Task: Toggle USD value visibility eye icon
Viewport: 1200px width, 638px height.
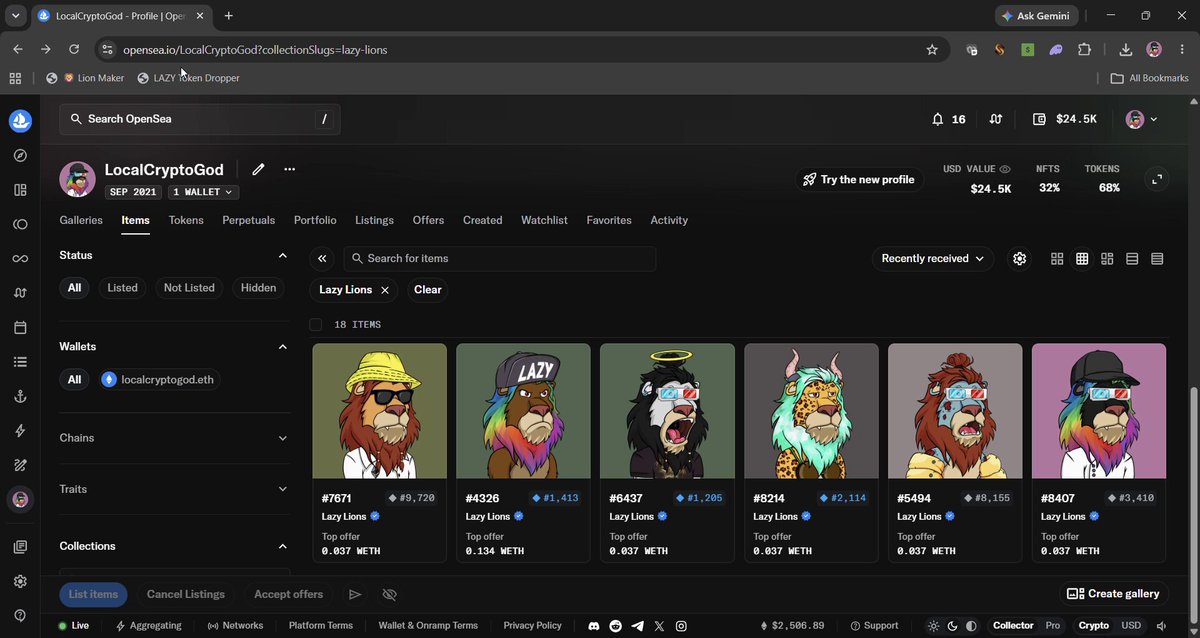Action: [1005, 169]
